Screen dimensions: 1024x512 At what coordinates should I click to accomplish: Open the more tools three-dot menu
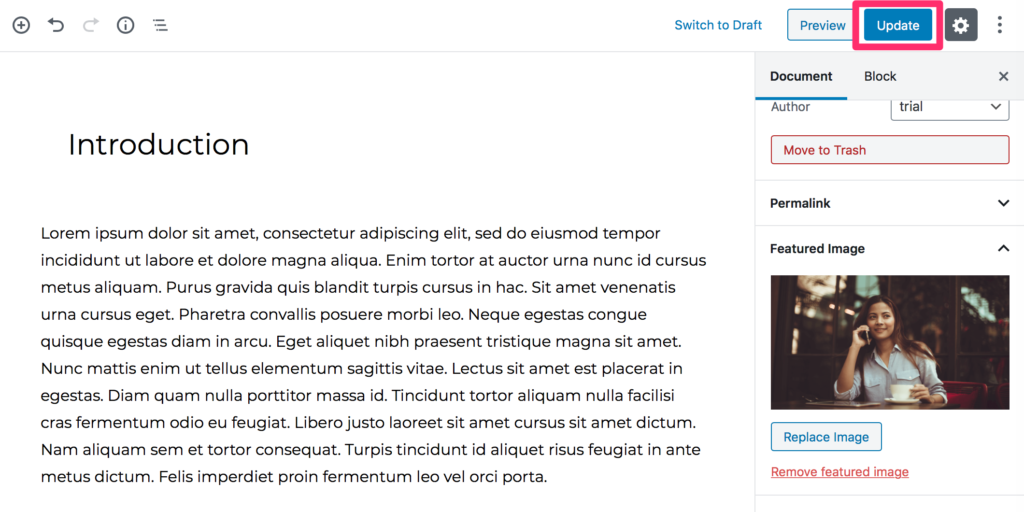click(x=1000, y=25)
